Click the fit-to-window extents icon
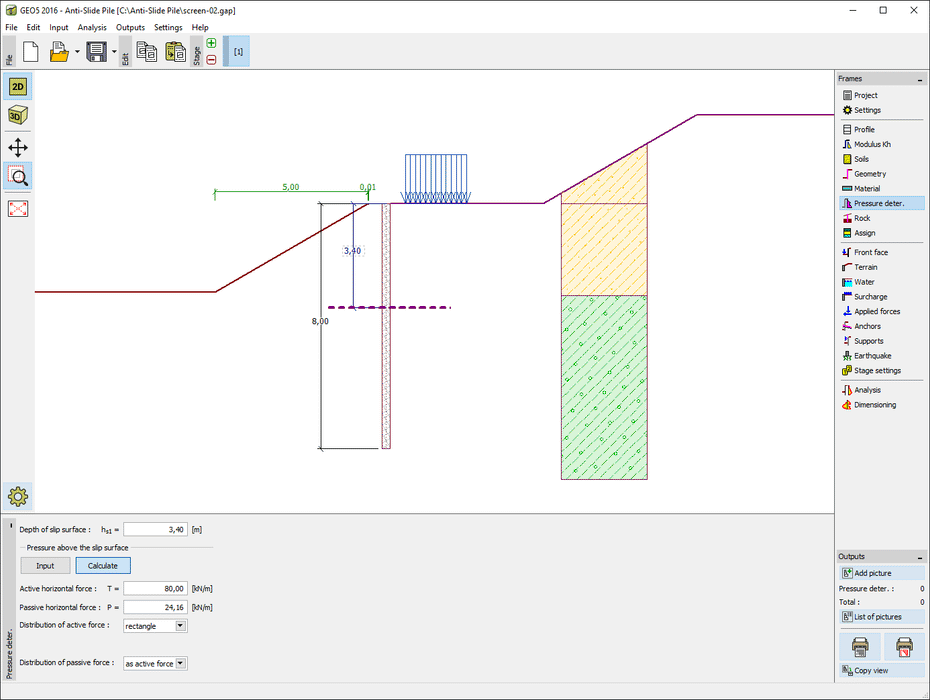 click(x=18, y=208)
